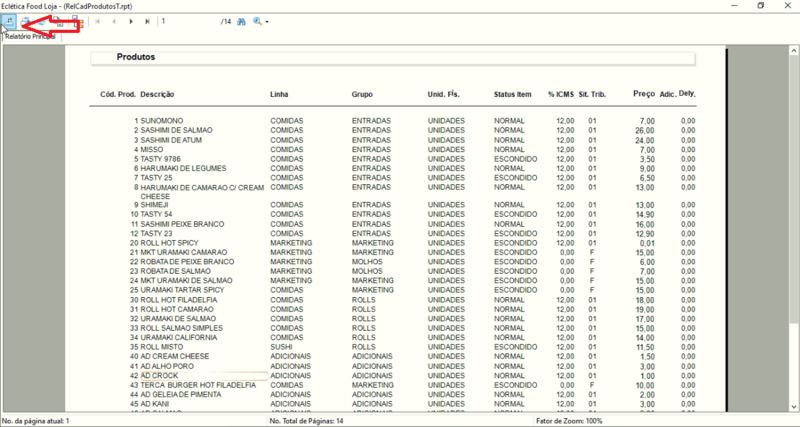Click the AD KANI description

click(155, 404)
